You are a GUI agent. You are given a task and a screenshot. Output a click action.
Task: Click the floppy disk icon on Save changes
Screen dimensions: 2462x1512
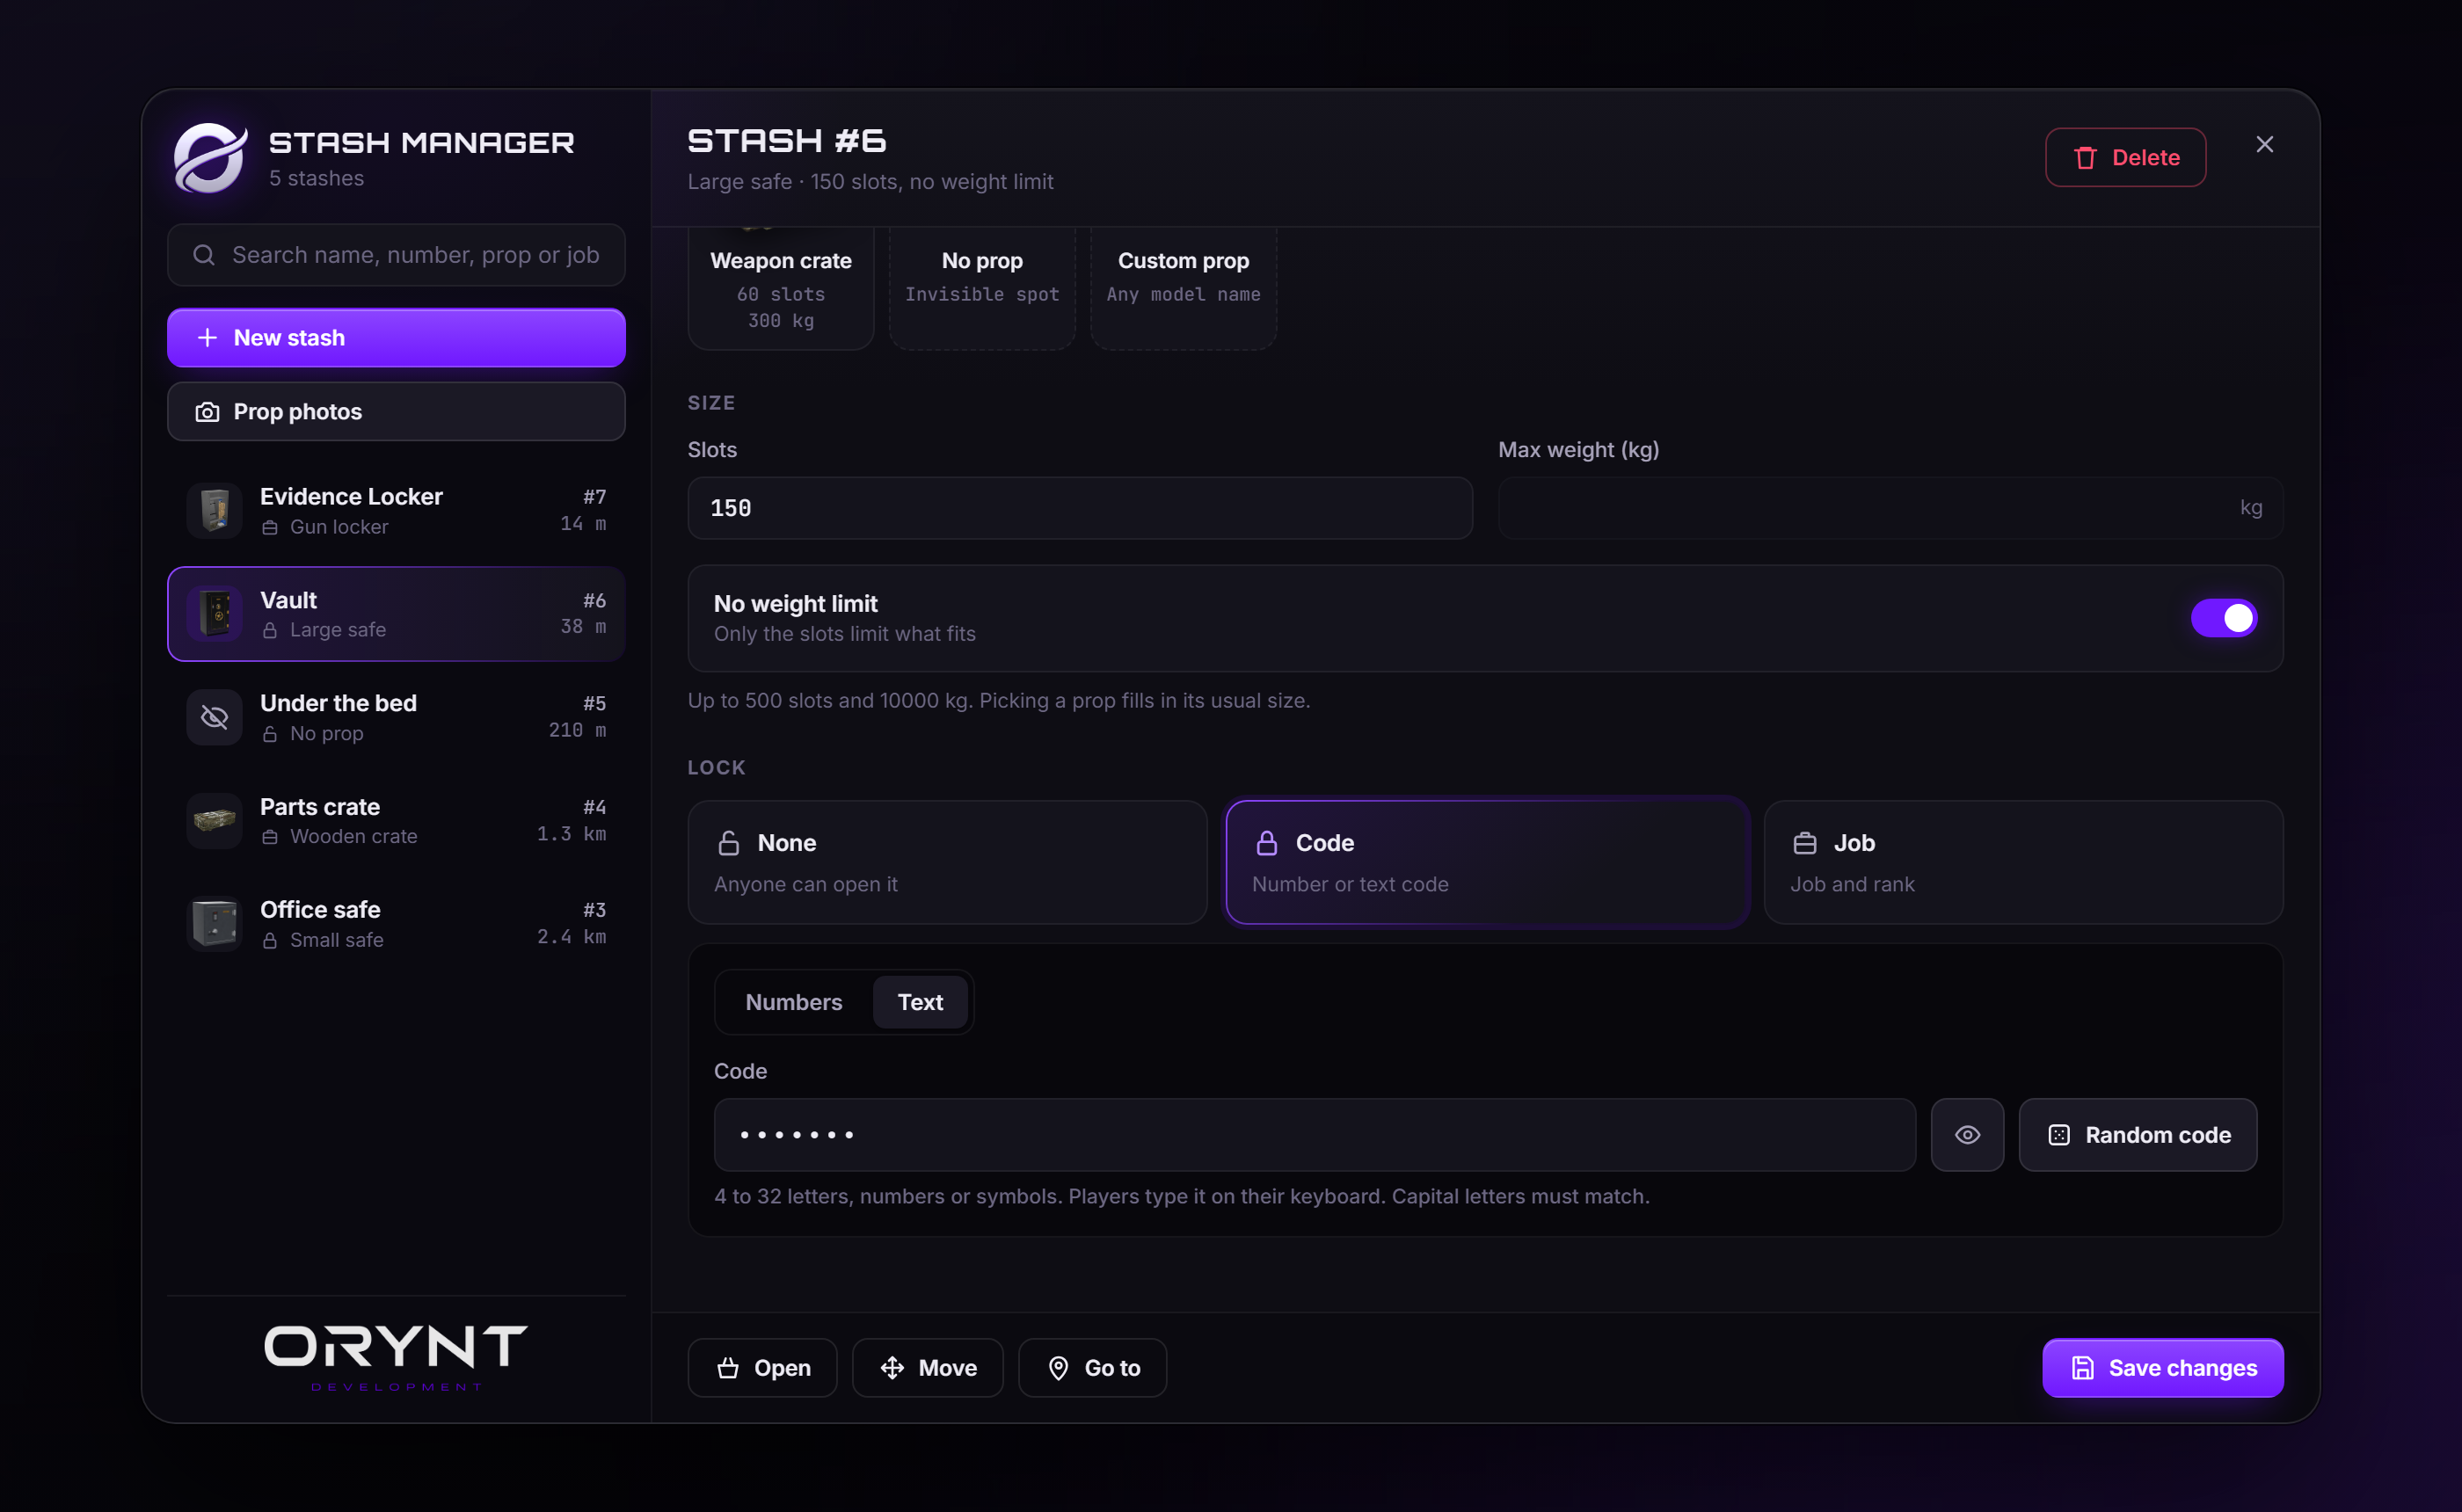[2082, 1368]
